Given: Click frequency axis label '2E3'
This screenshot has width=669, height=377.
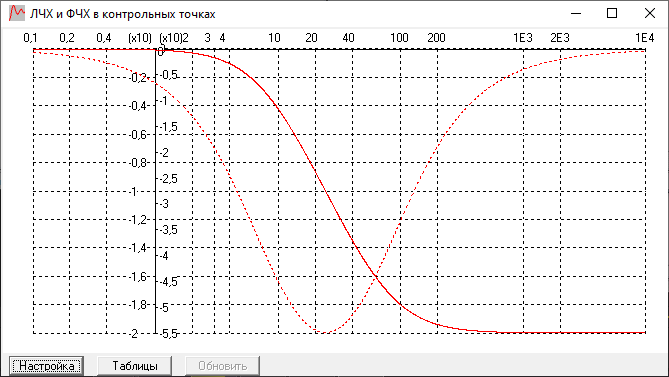Looking at the screenshot, I should [x=560, y=38].
